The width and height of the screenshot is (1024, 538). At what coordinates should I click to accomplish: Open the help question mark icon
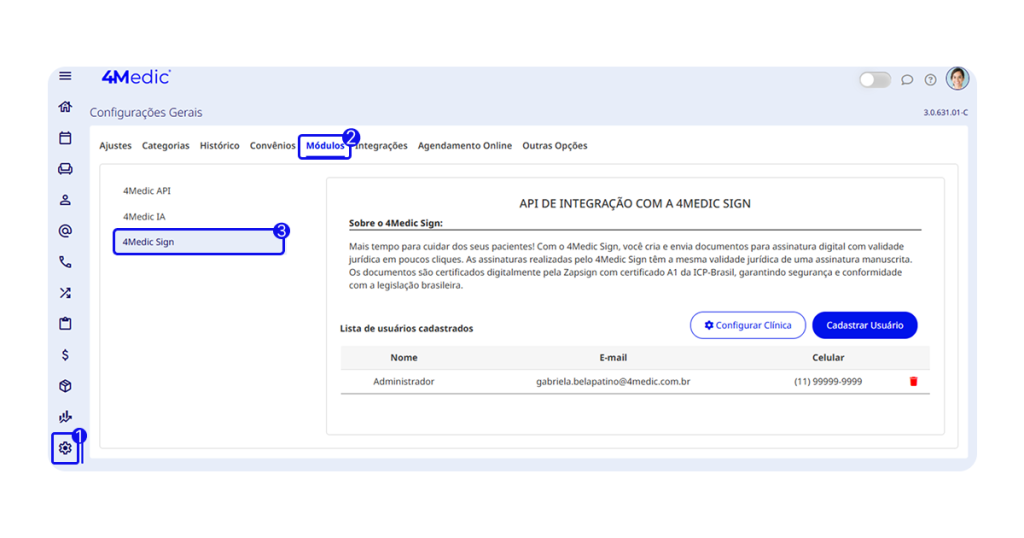931,80
